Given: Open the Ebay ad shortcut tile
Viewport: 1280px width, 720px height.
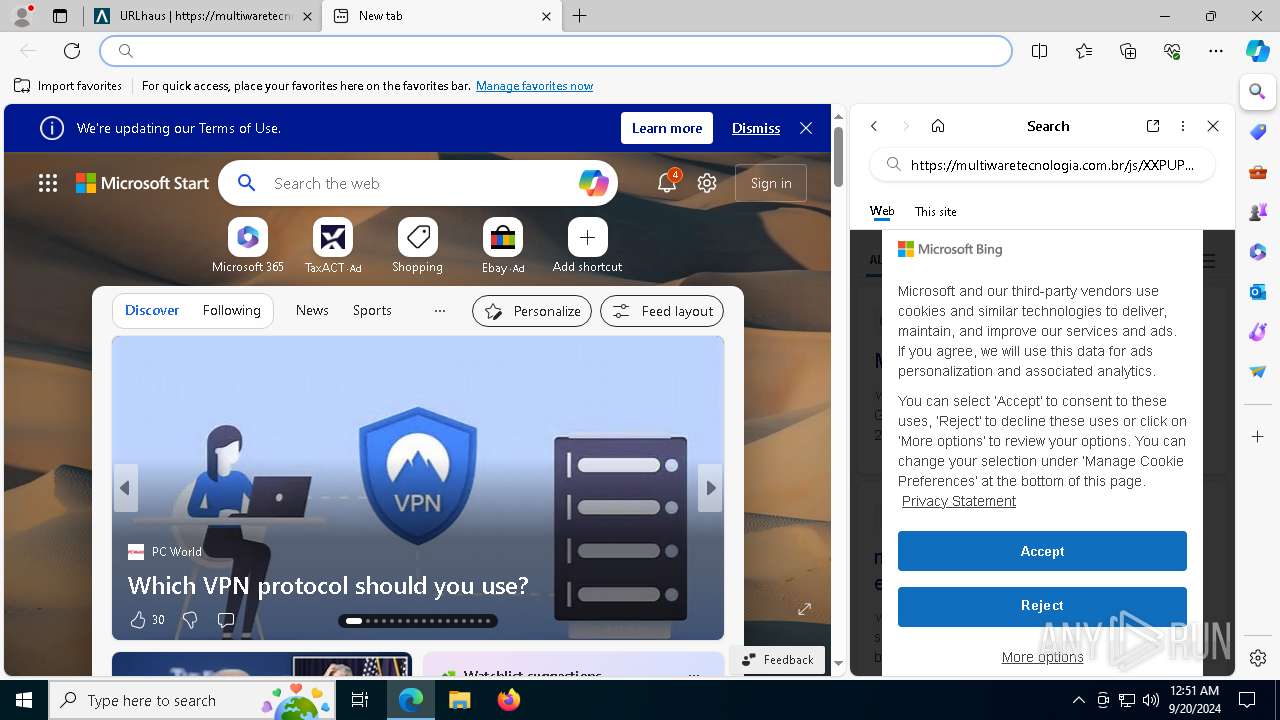Looking at the screenshot, I should [x=503, y=246].
